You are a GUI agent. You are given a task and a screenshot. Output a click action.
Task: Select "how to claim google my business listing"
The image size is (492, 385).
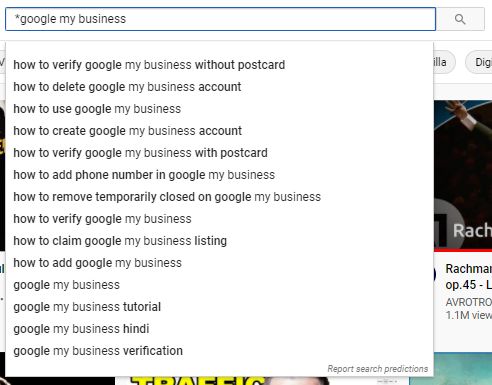pyautogui.click(x=219, y=241)
